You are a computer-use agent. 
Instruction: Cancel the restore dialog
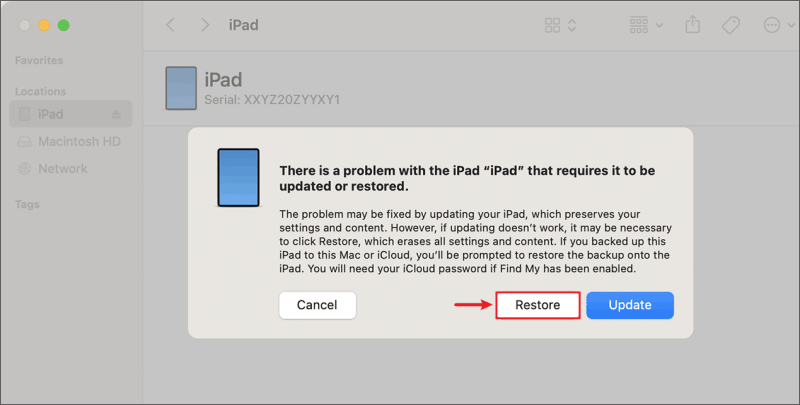[317, 305]
